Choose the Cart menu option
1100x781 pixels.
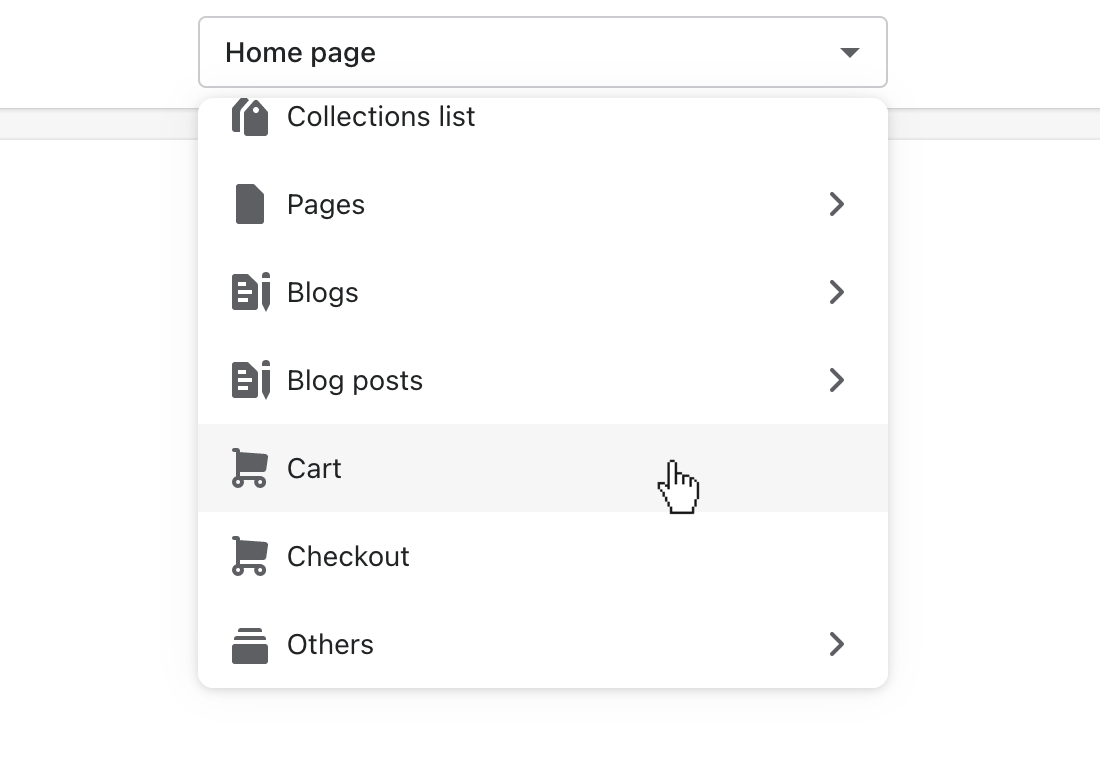coord(314,468)
